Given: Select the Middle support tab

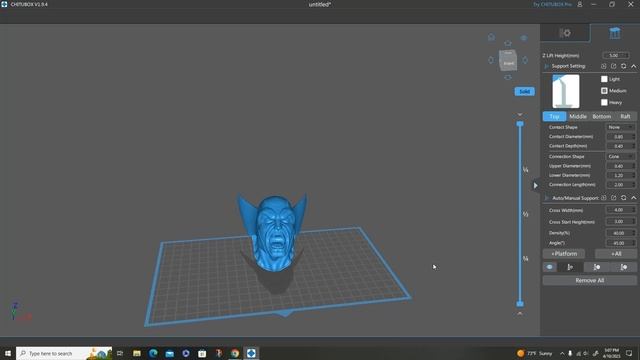Looking at the screenshot, I should coord(578,116).
